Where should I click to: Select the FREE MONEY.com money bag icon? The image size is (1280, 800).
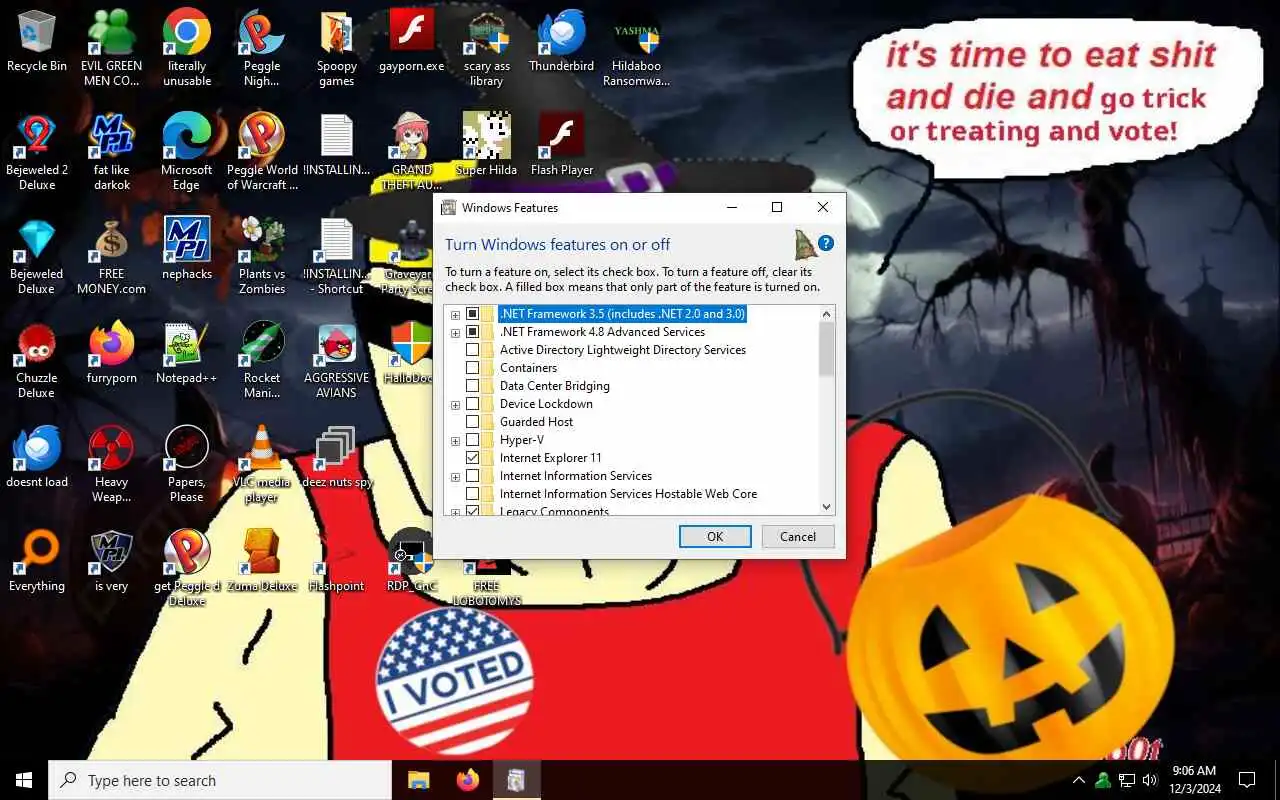point(111,256)
